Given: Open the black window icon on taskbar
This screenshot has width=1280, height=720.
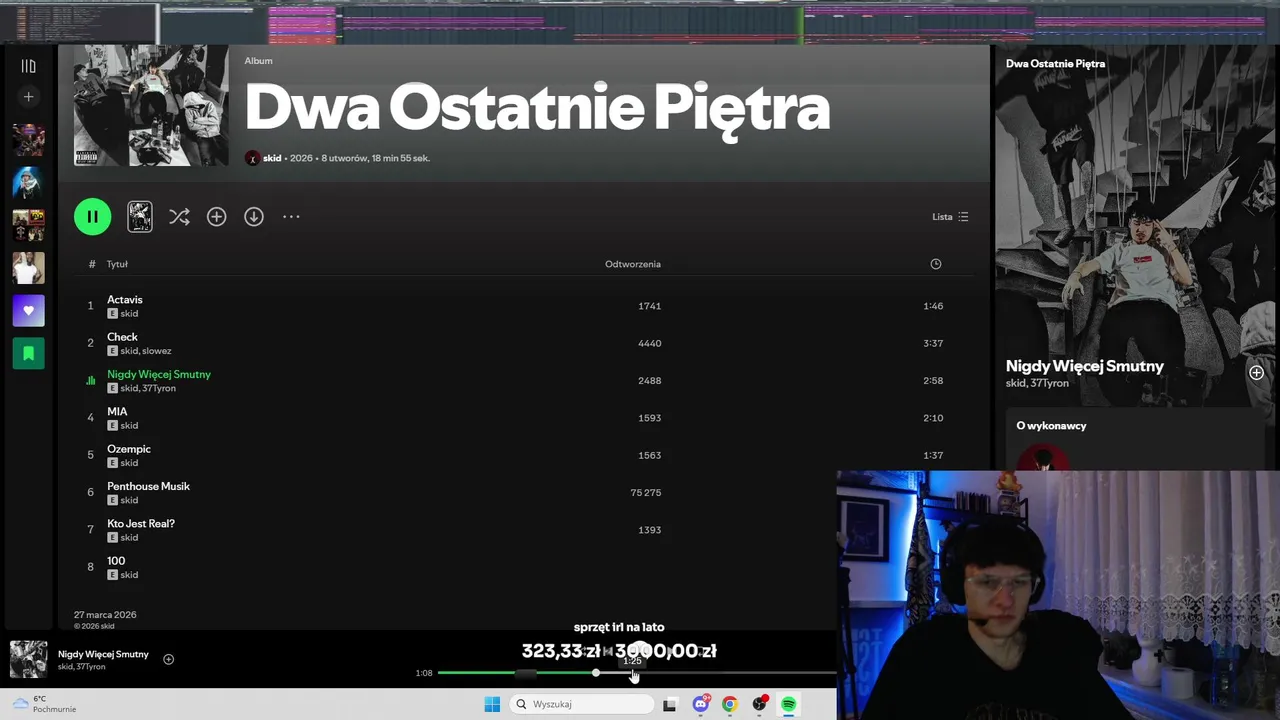Looking at the screenshot, I should (670, 704).
